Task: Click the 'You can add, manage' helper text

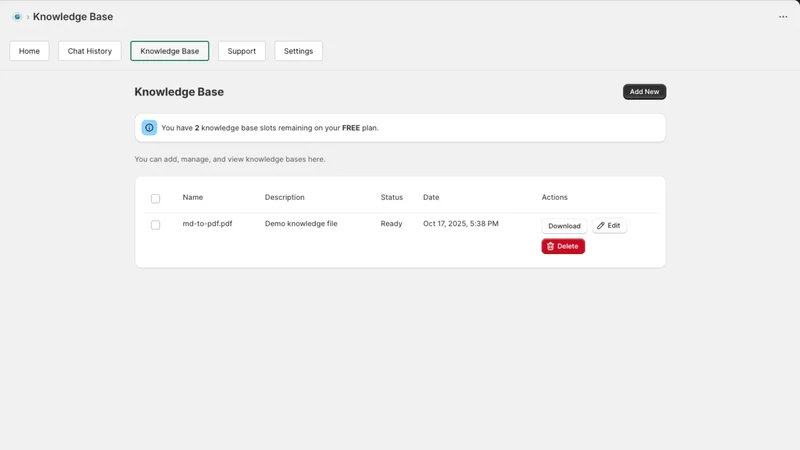Action: point(230,159)
